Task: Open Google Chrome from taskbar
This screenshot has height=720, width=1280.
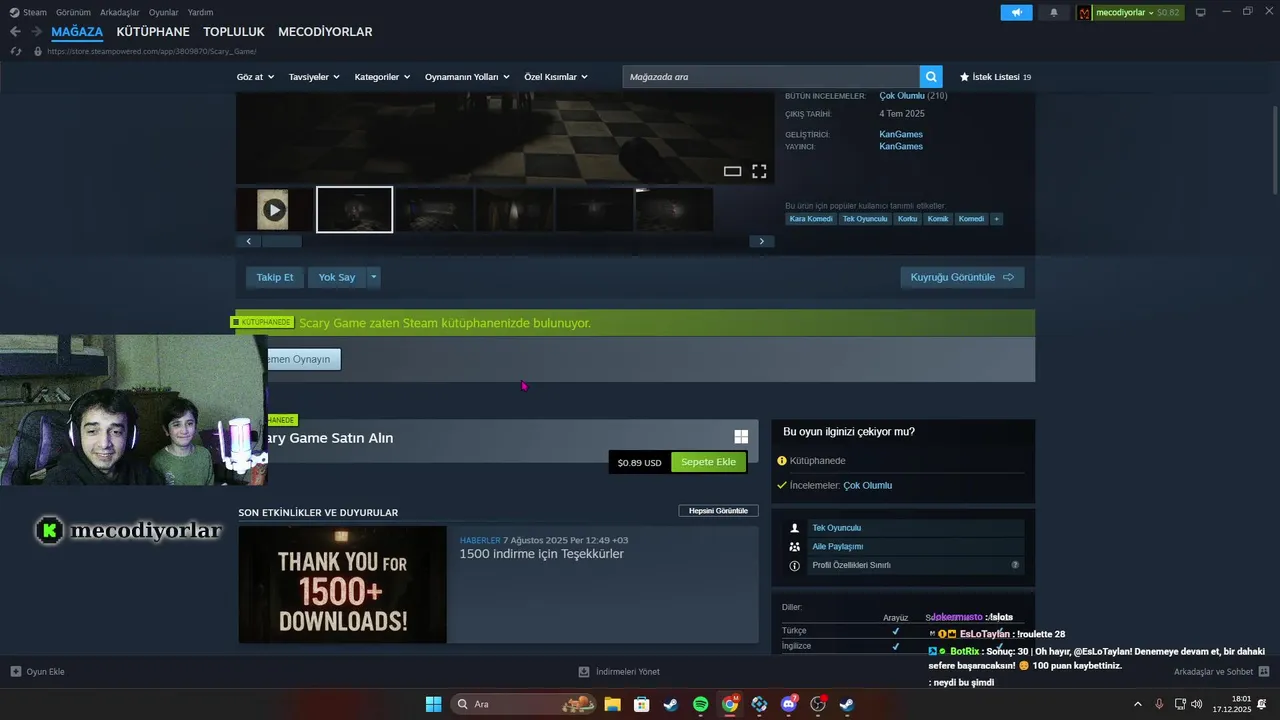Action: [730, 704]
